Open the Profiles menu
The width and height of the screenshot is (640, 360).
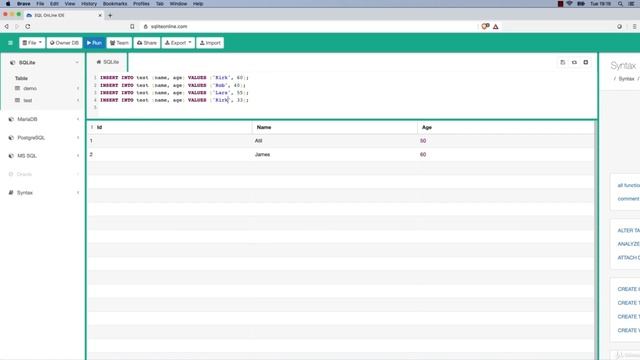[141, 4]
